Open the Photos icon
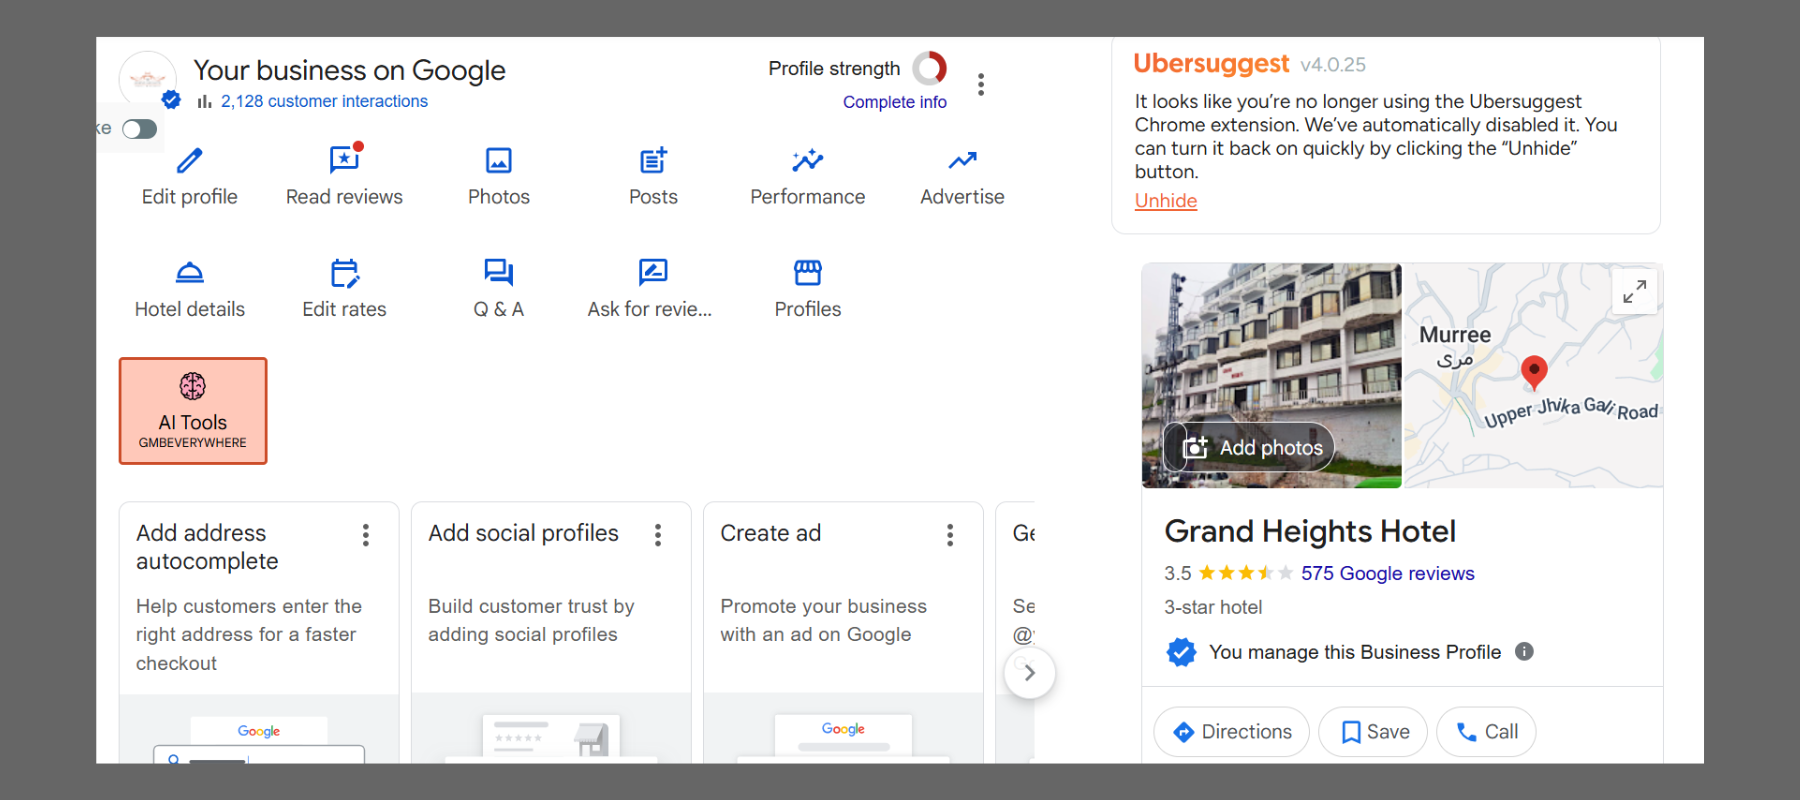 (498, 161)
